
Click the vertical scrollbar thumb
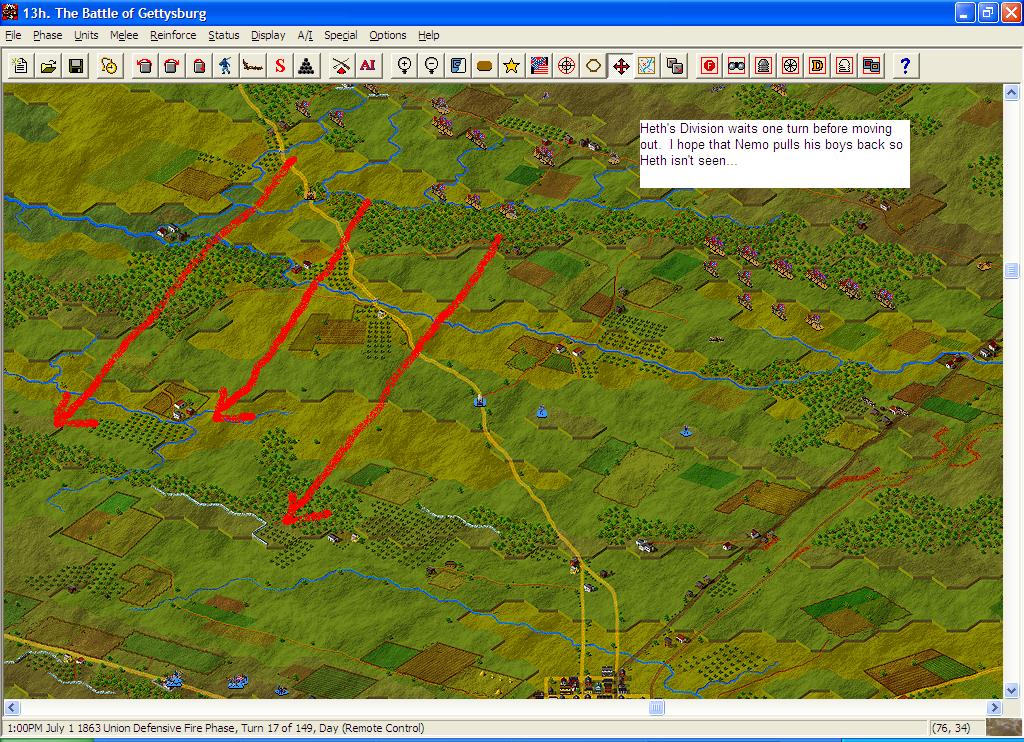(1012, 270)
